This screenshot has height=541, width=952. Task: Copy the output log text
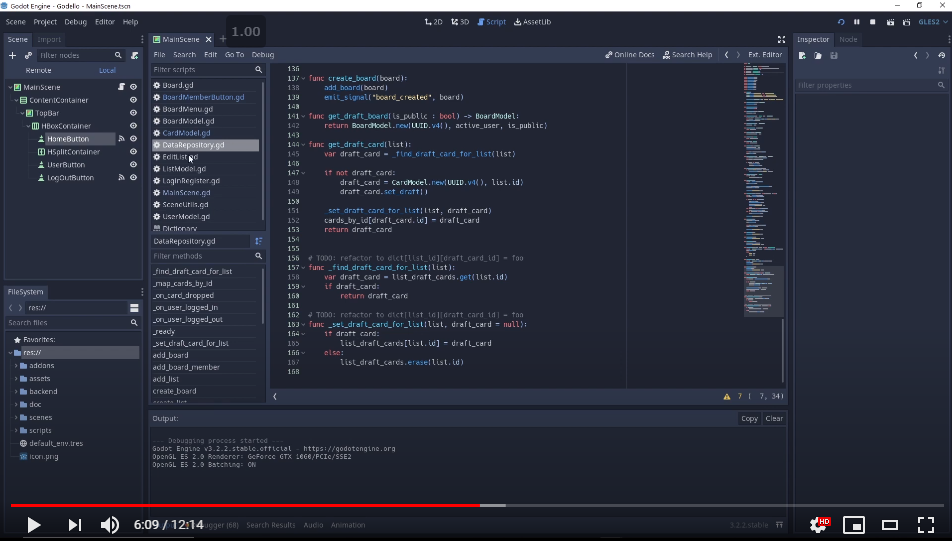749,418
